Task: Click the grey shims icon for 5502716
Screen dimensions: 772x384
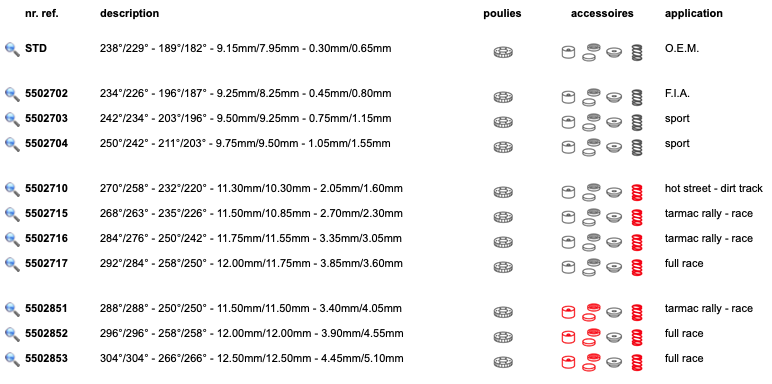Action: pos(591,241)
